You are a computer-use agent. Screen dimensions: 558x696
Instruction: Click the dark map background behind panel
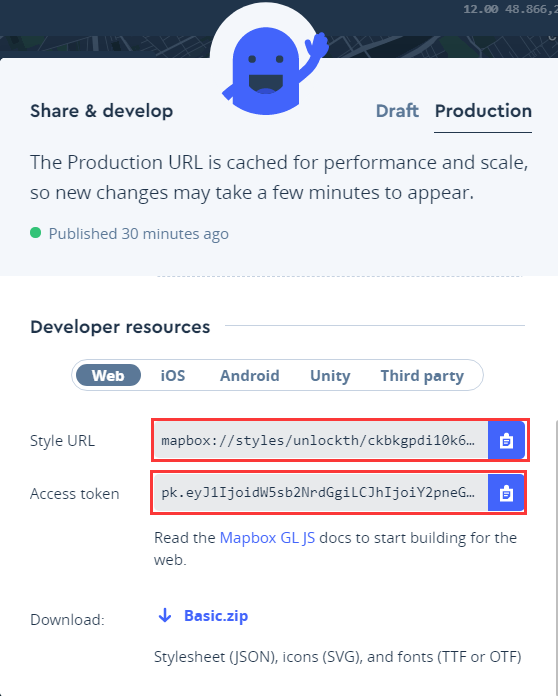coord(102,46)
